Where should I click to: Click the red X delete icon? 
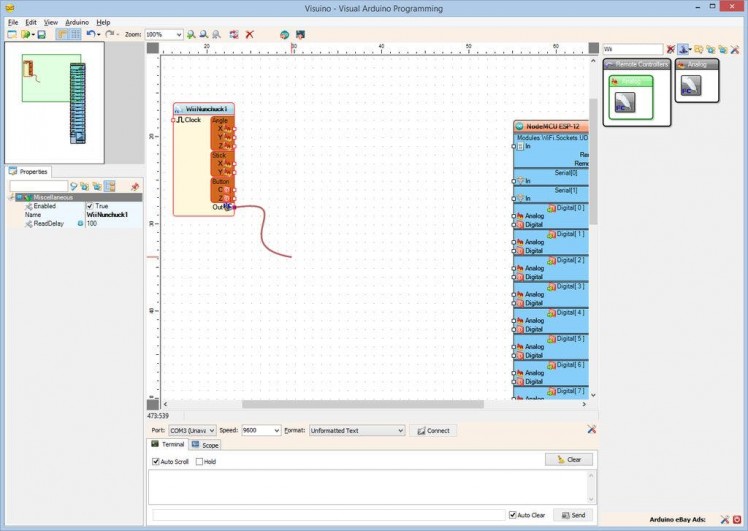pyautogui.click(x=250, y=34)
